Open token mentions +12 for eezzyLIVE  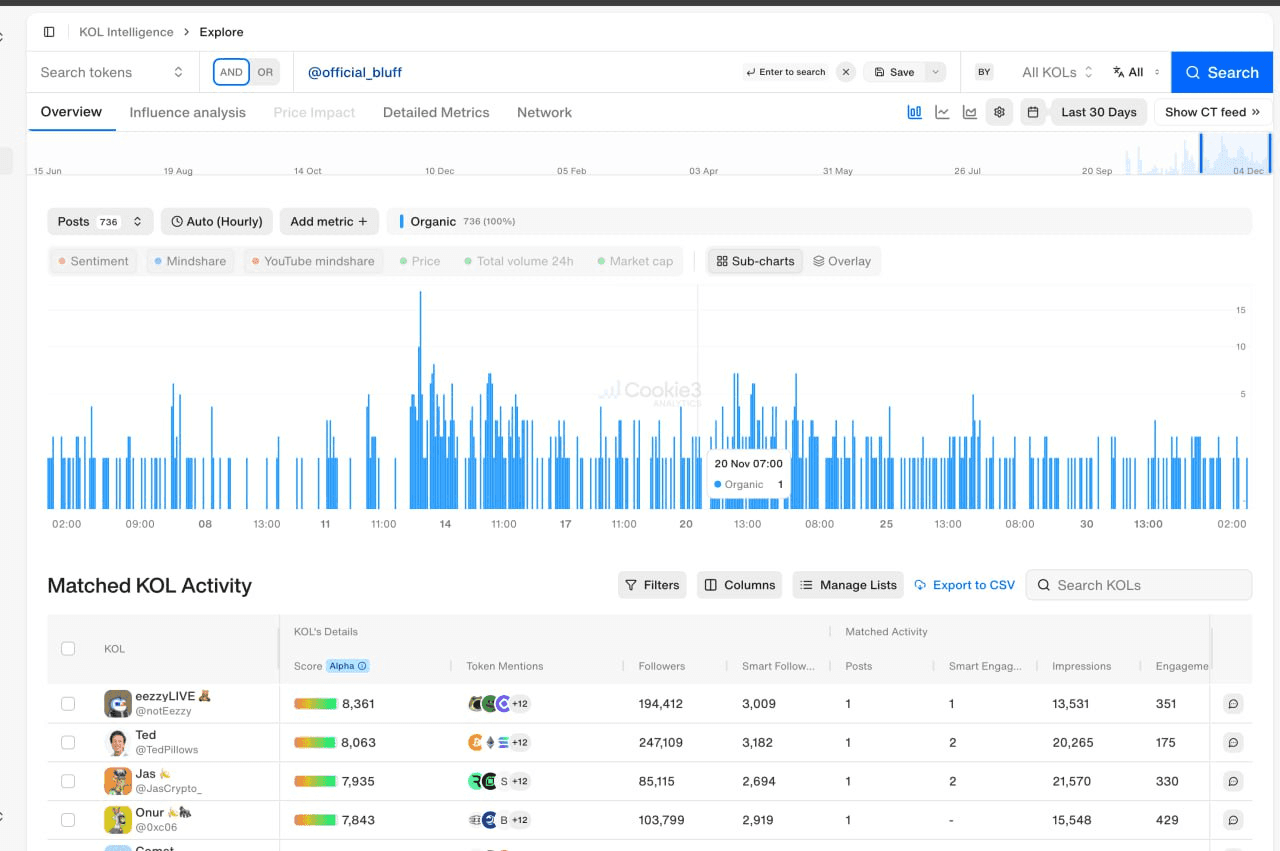(520, 704)
